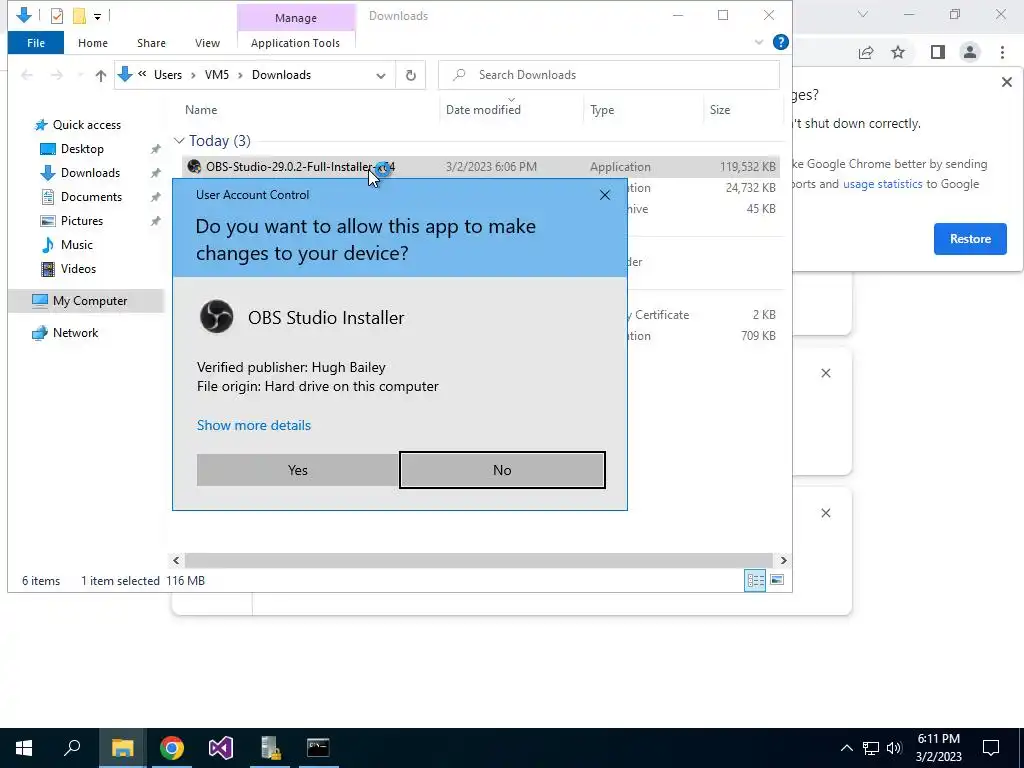The height and width of the screenshot is (768, 1024).
Task: Click the Search Downloads field
Action: pyautogui.click(x=609, y=75)
